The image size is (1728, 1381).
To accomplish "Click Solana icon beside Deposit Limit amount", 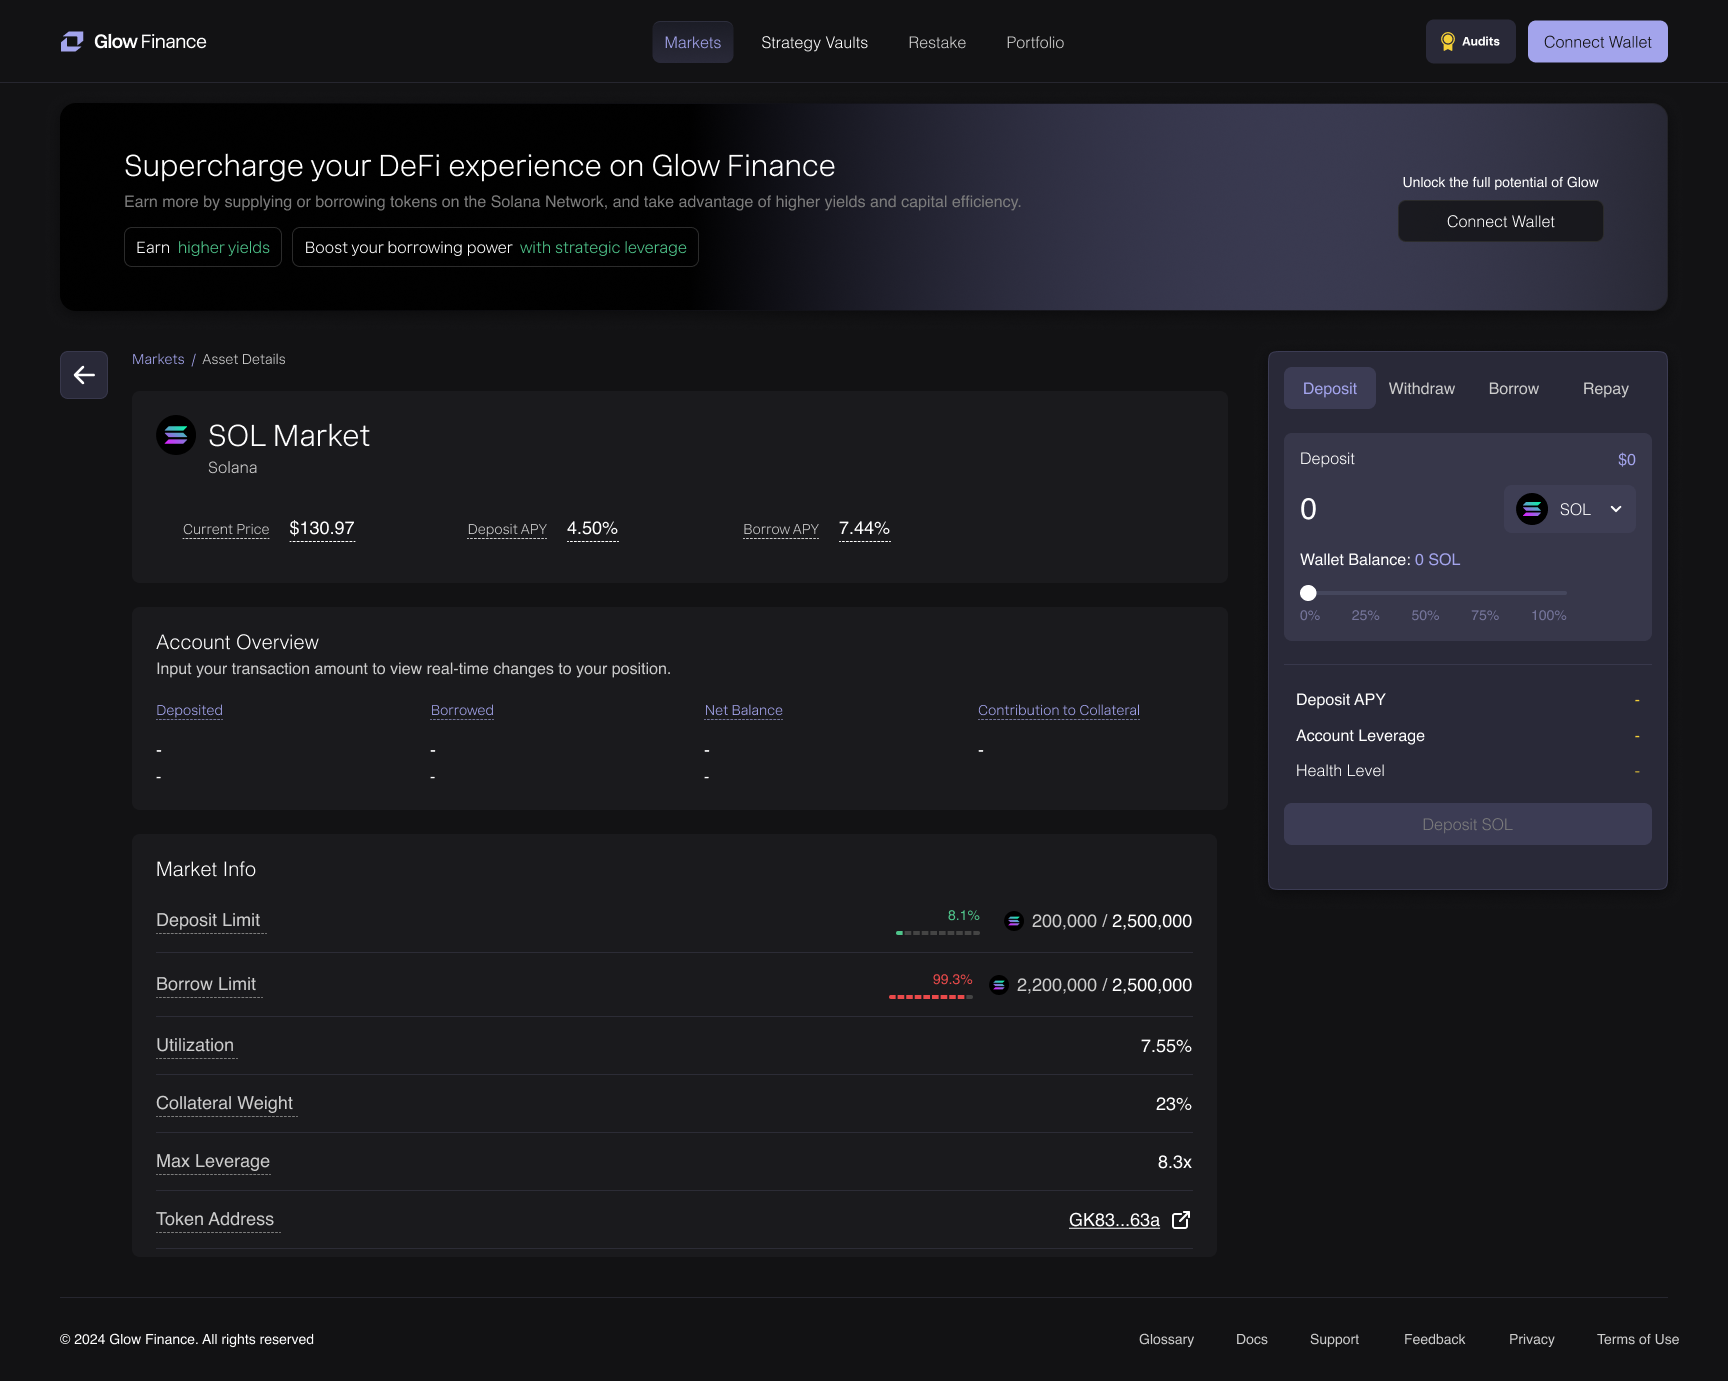I will click(1013, 921).
